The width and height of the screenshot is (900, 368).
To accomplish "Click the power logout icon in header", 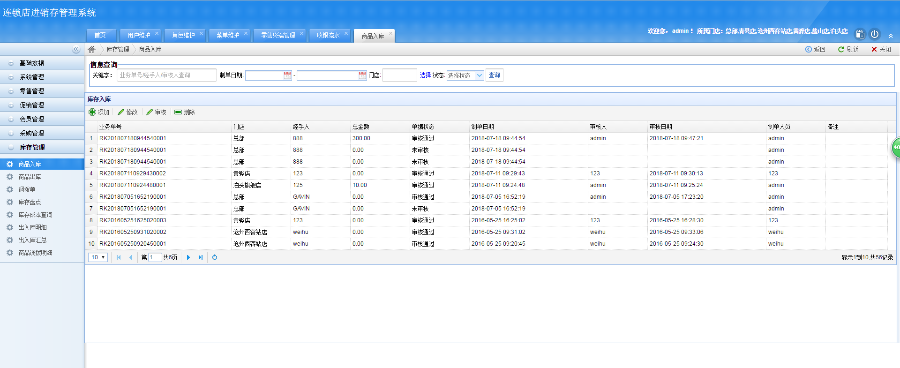I will 875,34.
